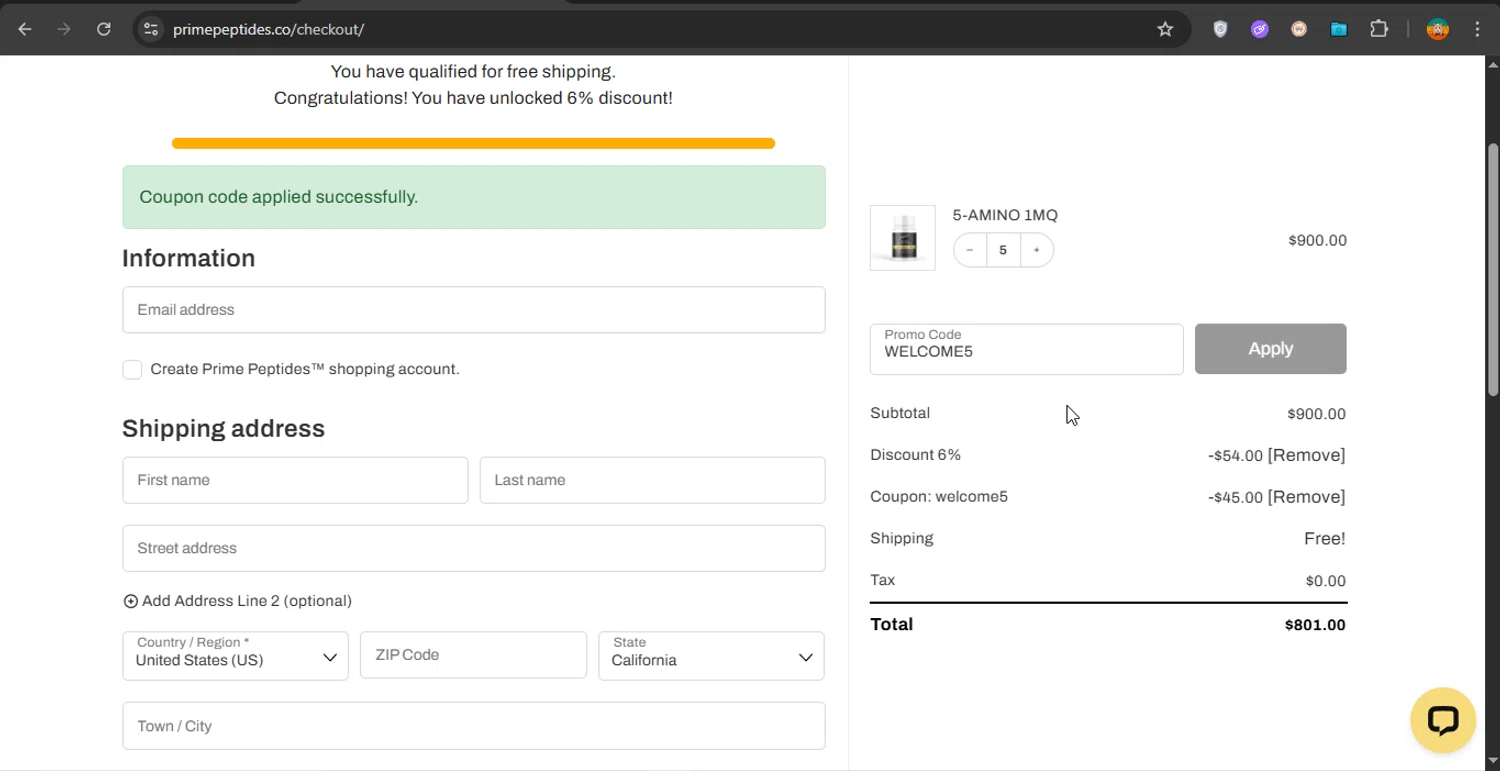The image size is (1500, 771).
Task: Click the "Discount 6%" label
Action: 916,455
